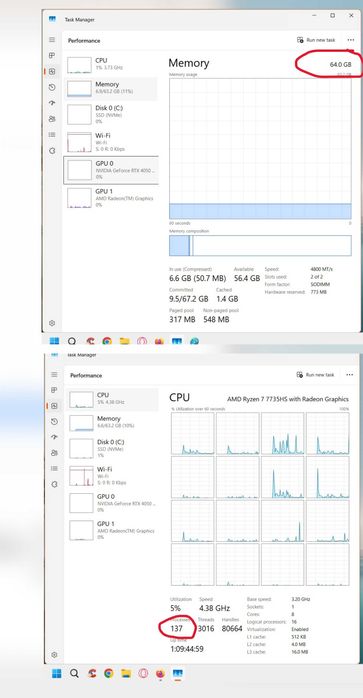Click the Memory usage graph area
Screen dimensions: 363x698
point(260,149)
